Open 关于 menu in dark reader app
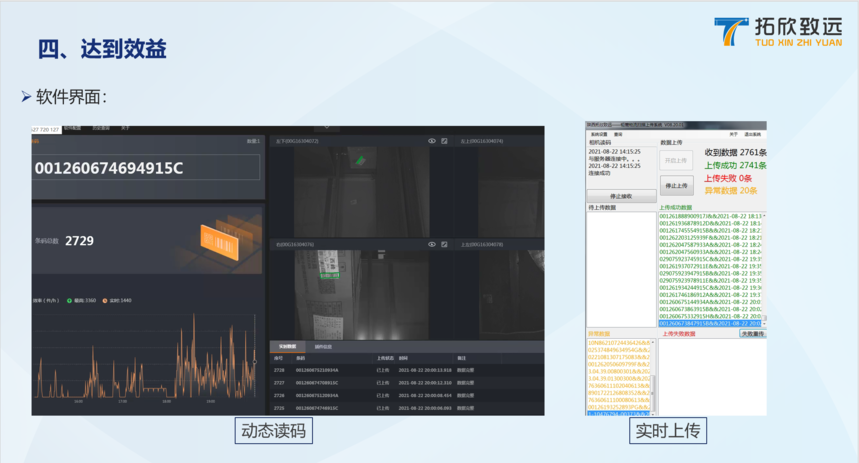 tap(125, 128)
